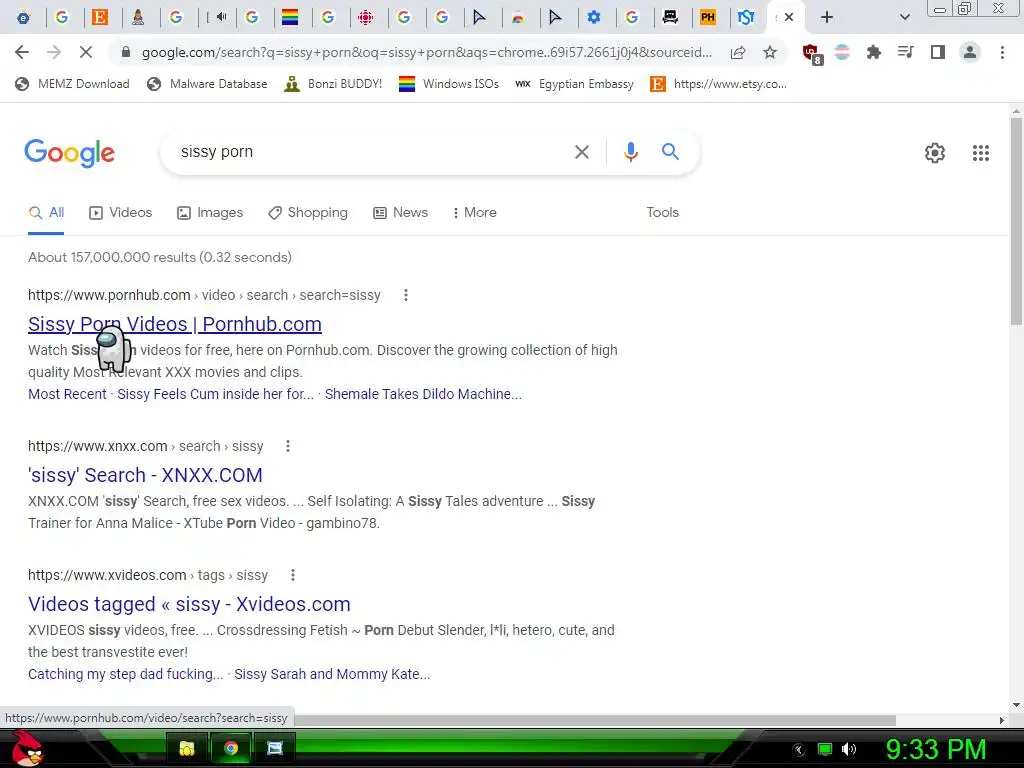Open the third taskbar window icon
The height and width of the screenshot is (768, 1024).
(275, 748)
